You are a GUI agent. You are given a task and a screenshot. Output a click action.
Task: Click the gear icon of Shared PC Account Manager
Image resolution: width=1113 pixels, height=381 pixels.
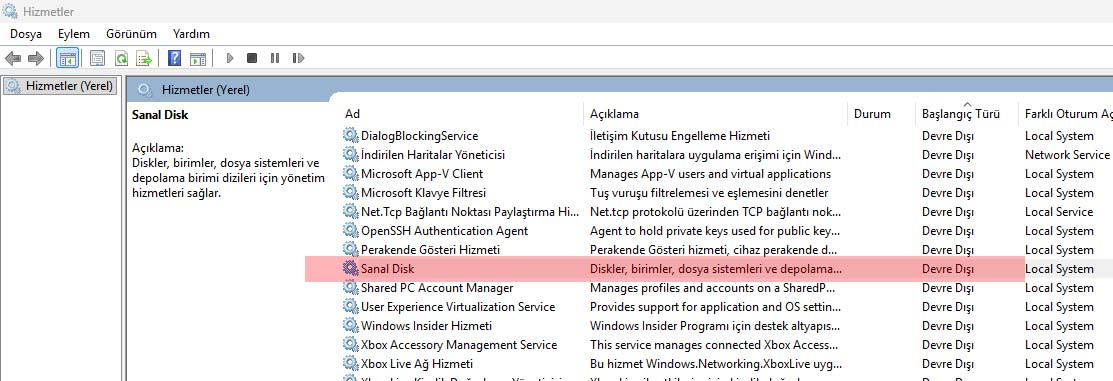(x=351, y=288)
